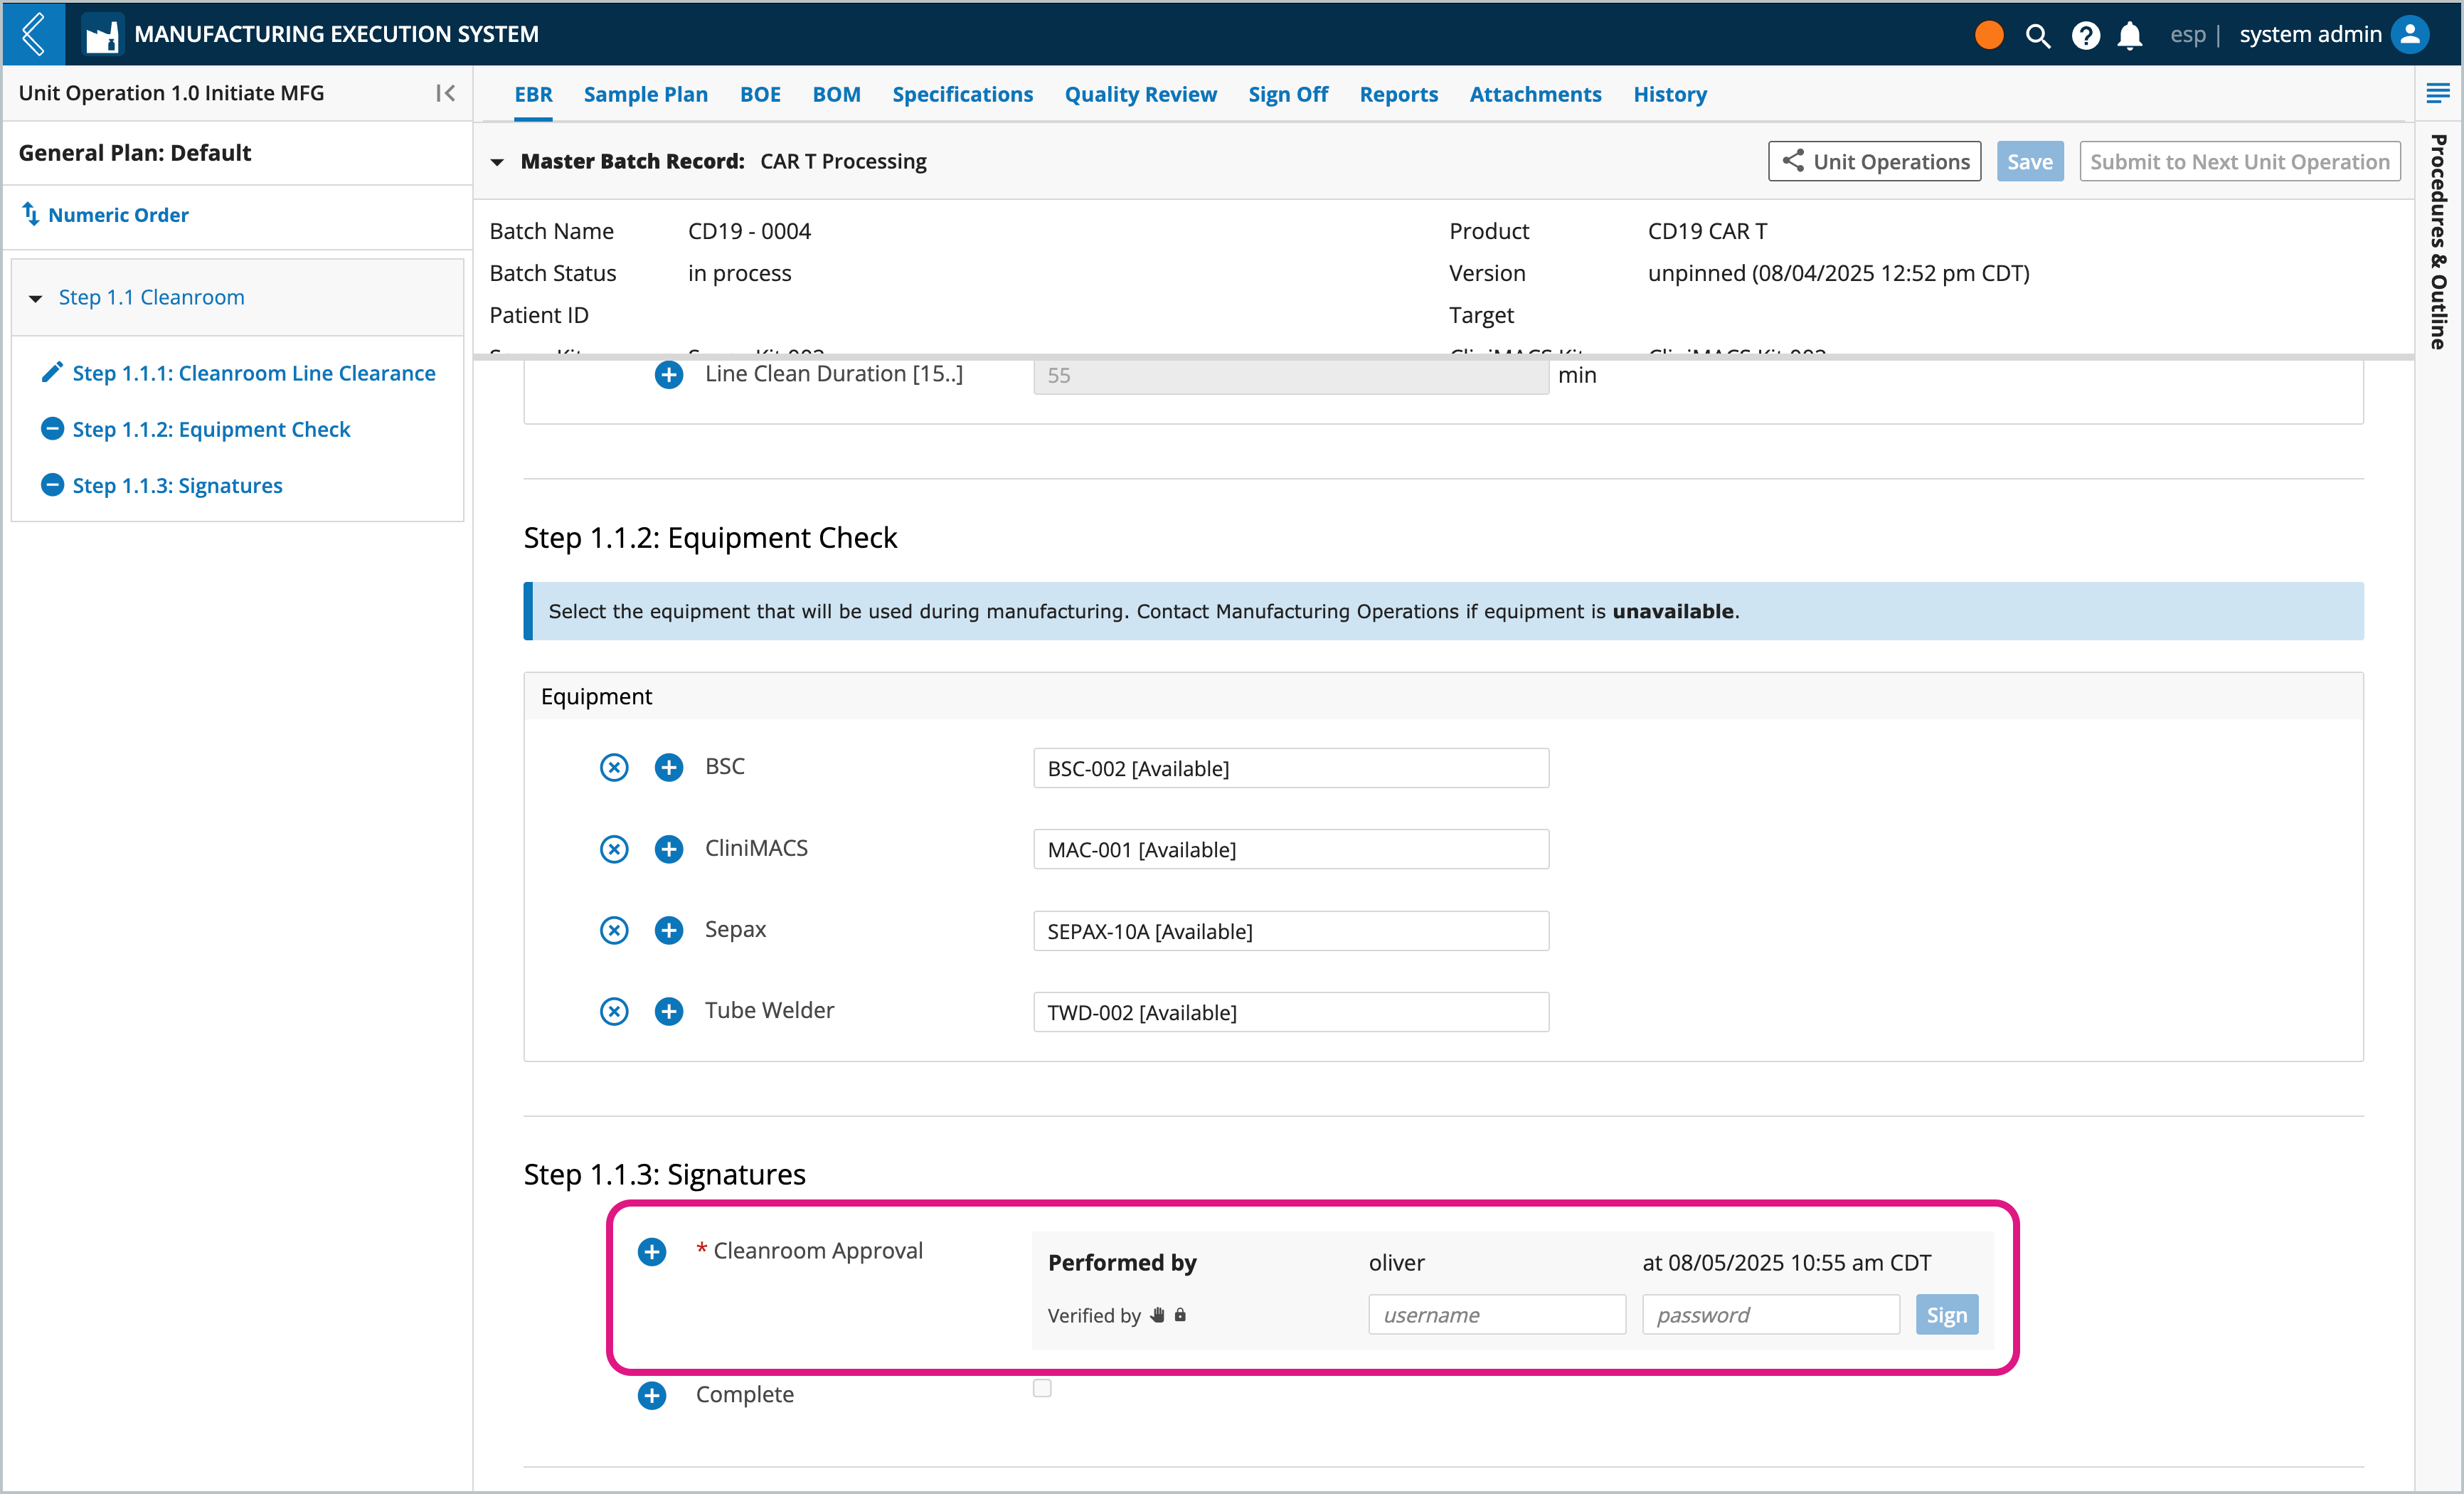
Task: Open the Quality Review tab
Action: [1140, 94]
